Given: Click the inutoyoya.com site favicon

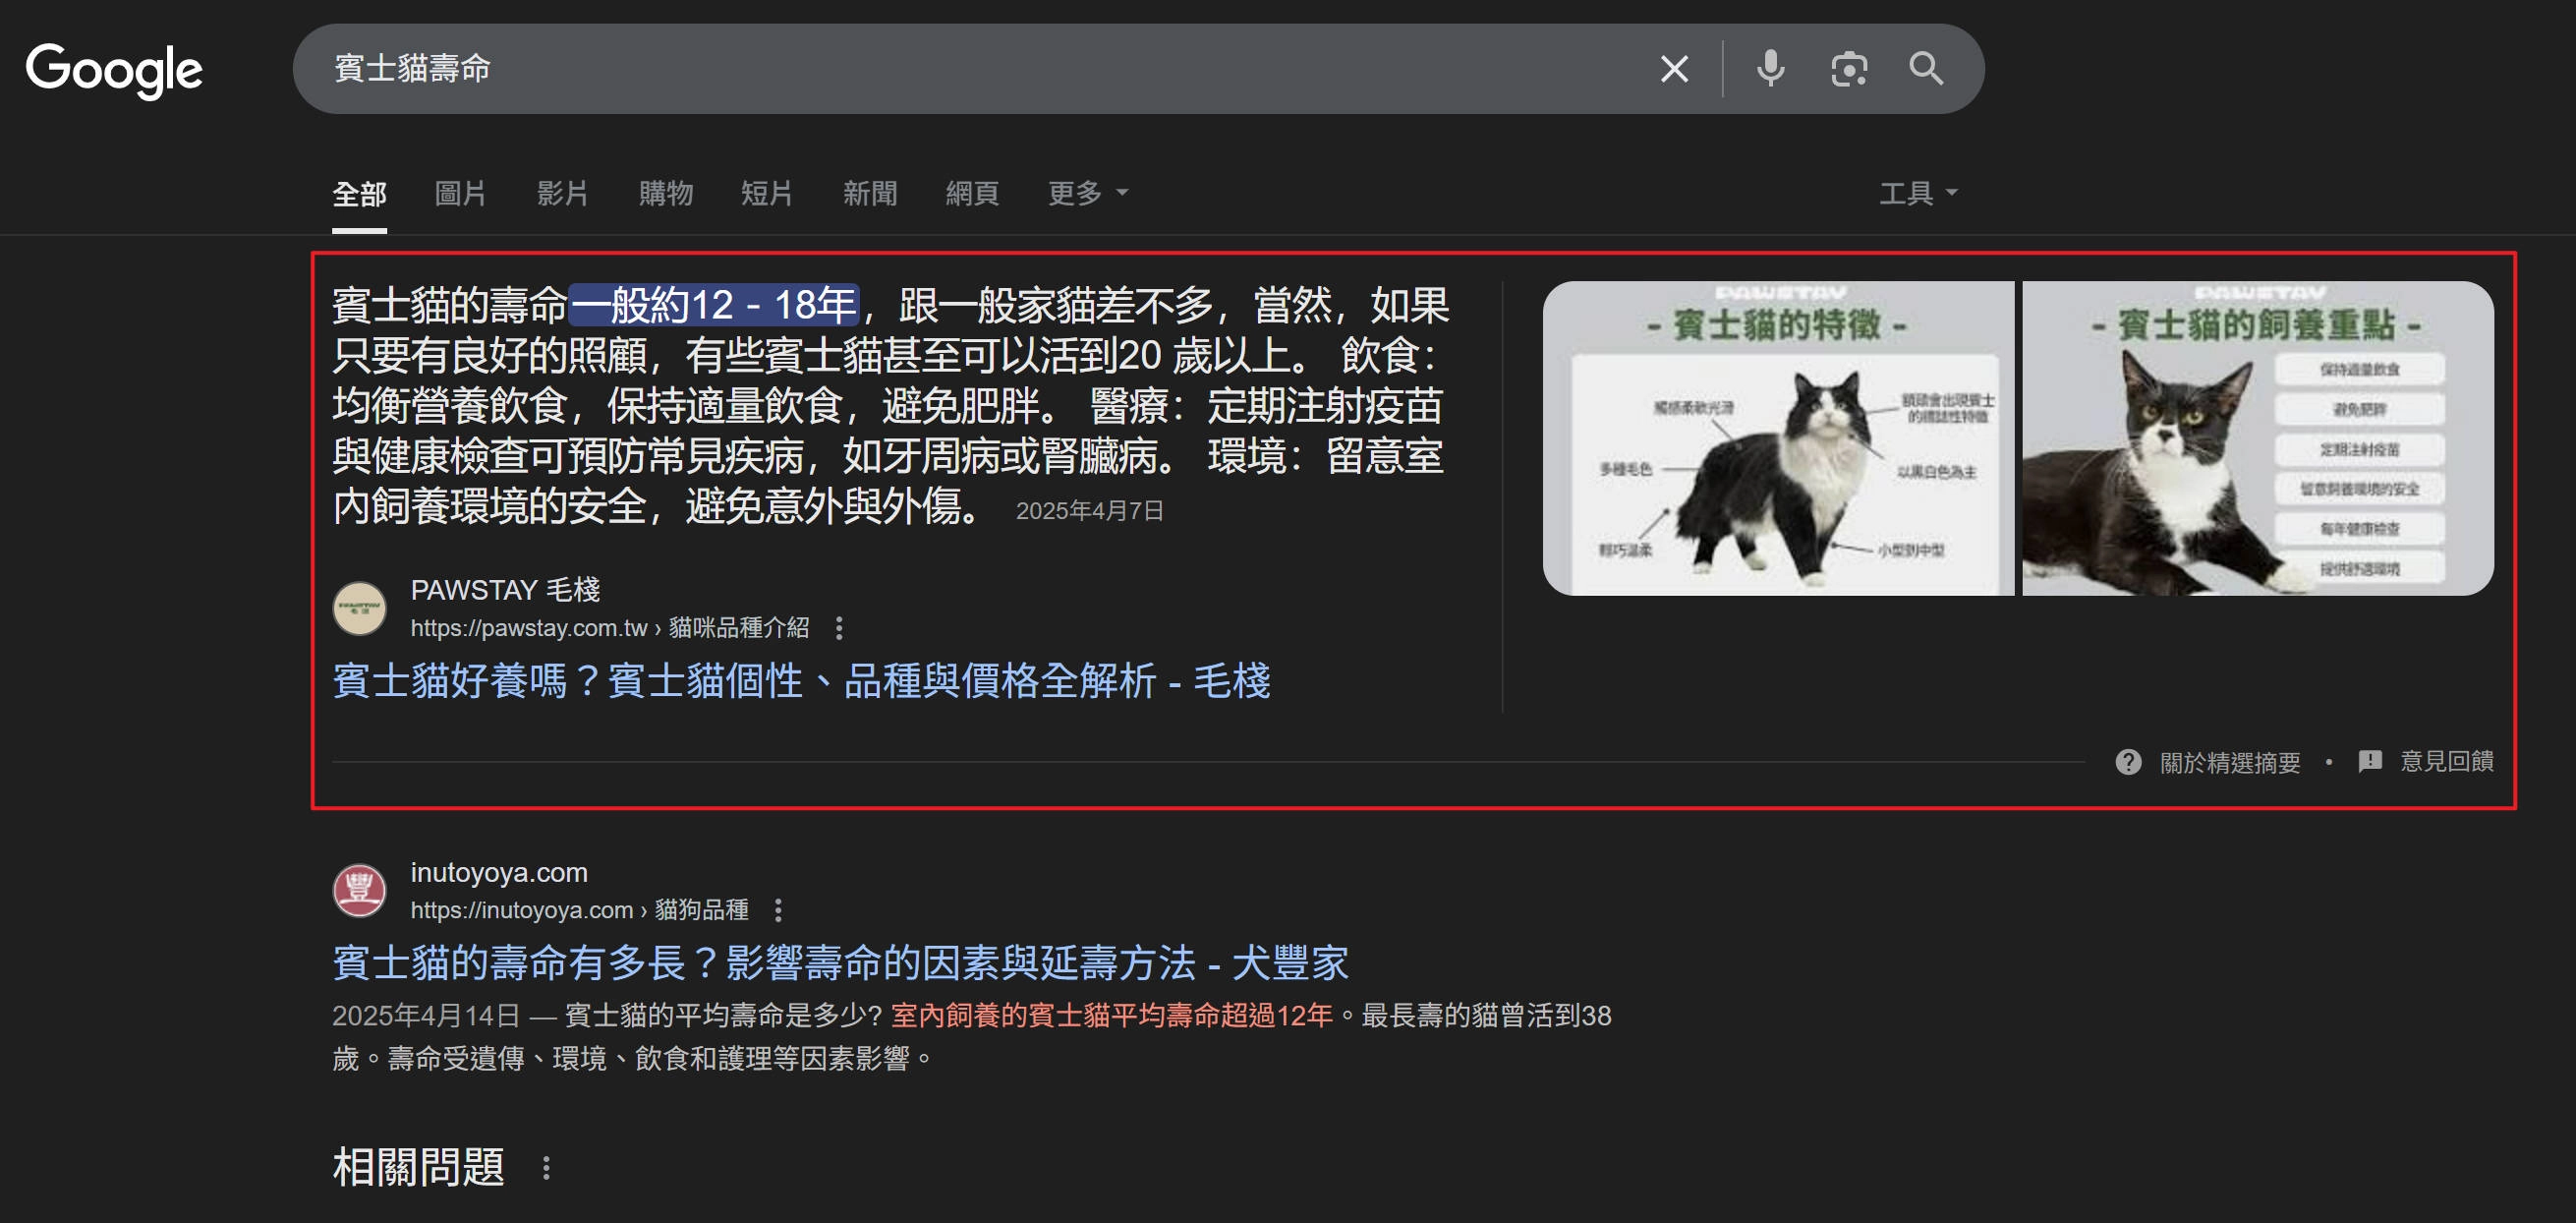Looking at the screenshot, I should [x=360, y=889].
